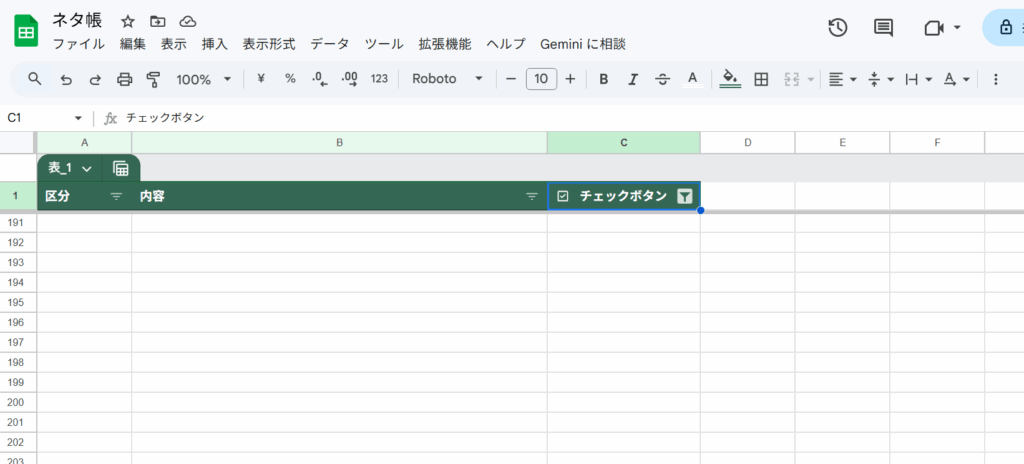Open the comments panel icon
Image resolution: width=1024 pixels, height=464 pixels.
pyautogui.click(x=884, y=28)
